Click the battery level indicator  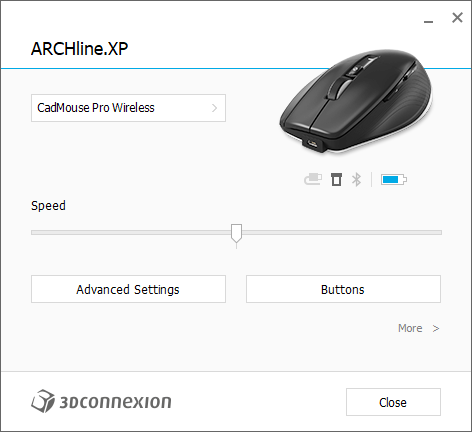click(x=394, y=180)
